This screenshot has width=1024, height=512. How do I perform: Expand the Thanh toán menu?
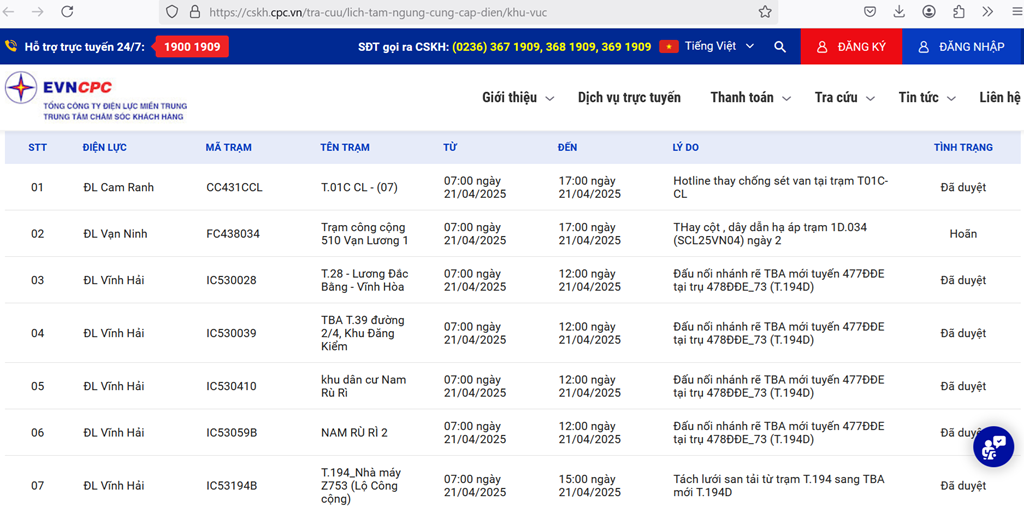750,98
